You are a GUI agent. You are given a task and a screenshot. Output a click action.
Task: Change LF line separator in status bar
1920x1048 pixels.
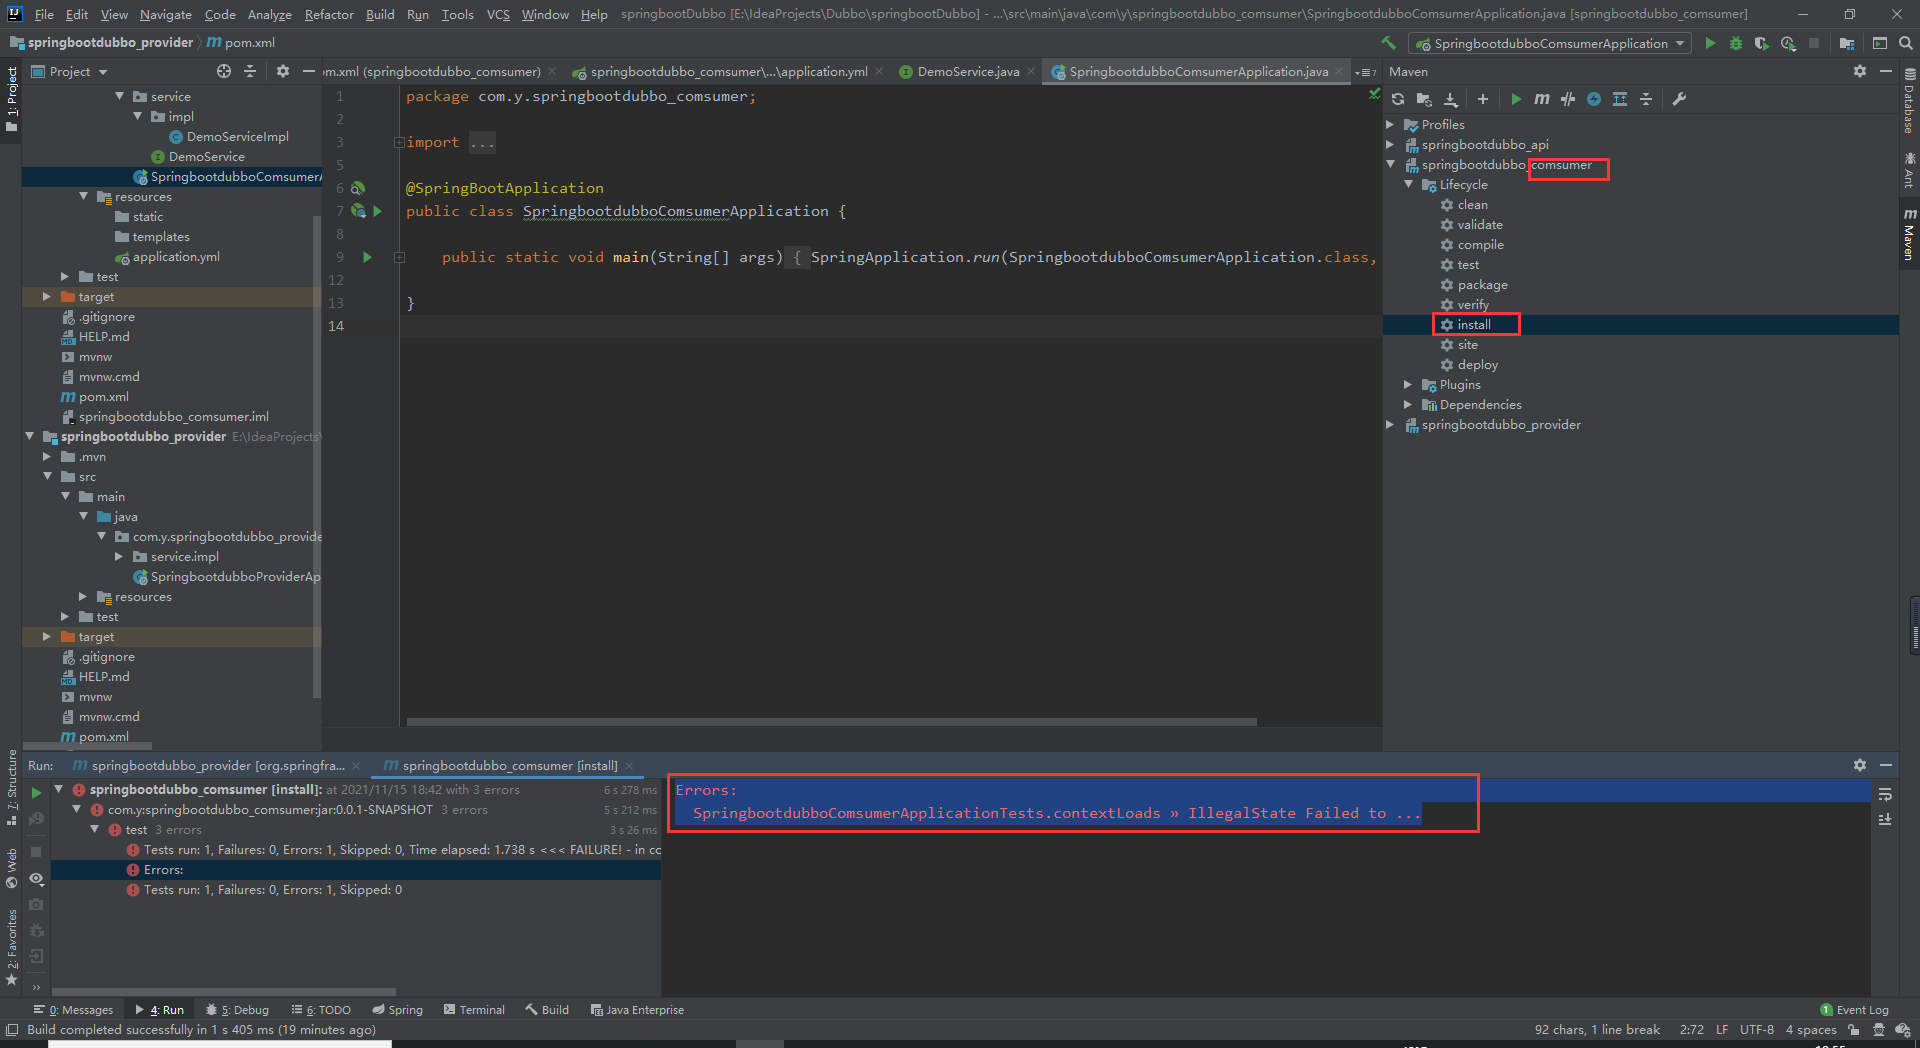pyautogui.click(x=1722, y=1030)
